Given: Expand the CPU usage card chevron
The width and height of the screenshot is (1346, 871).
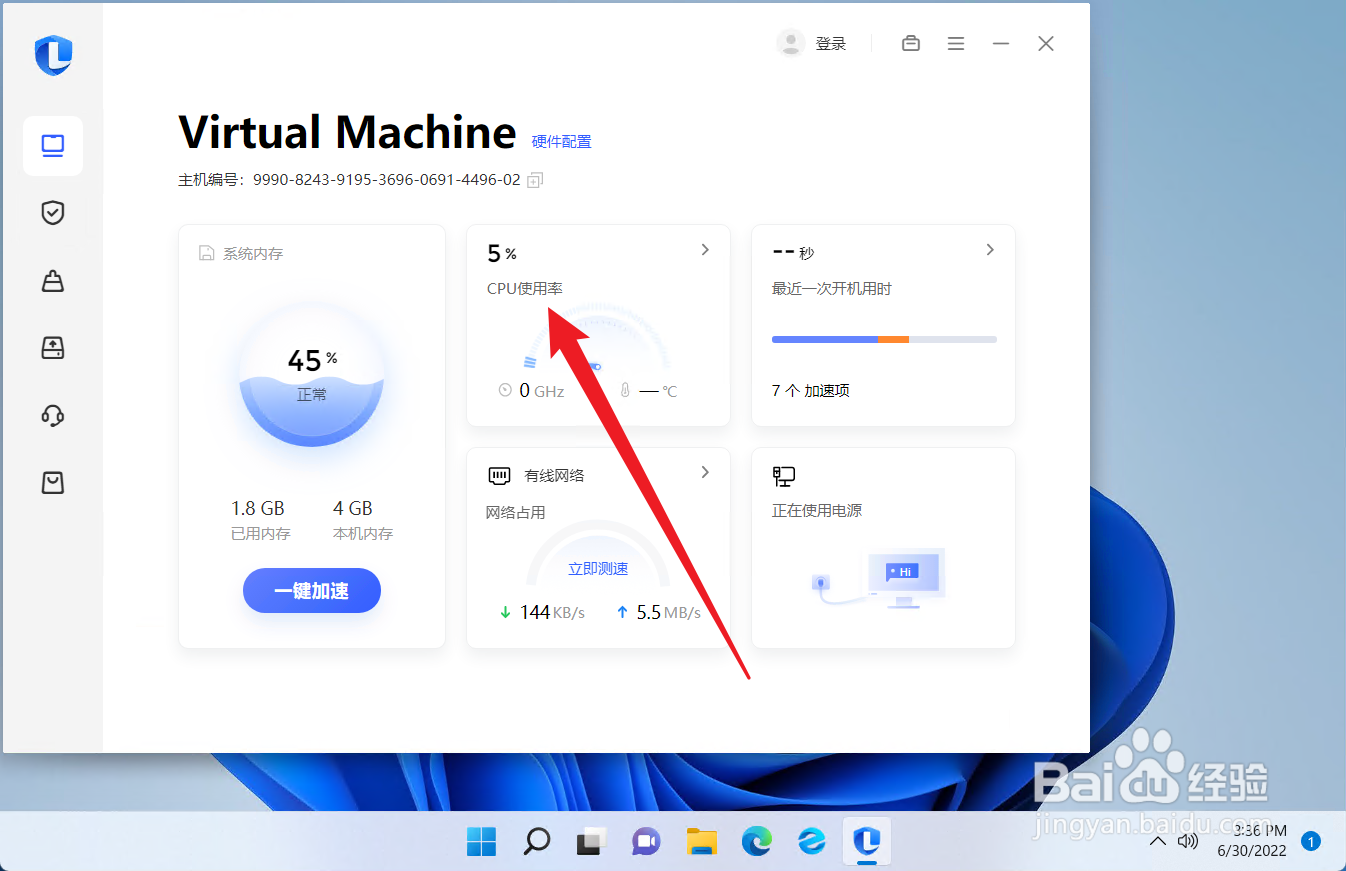Looking at the screenshot, I should [x=705, y=250].
